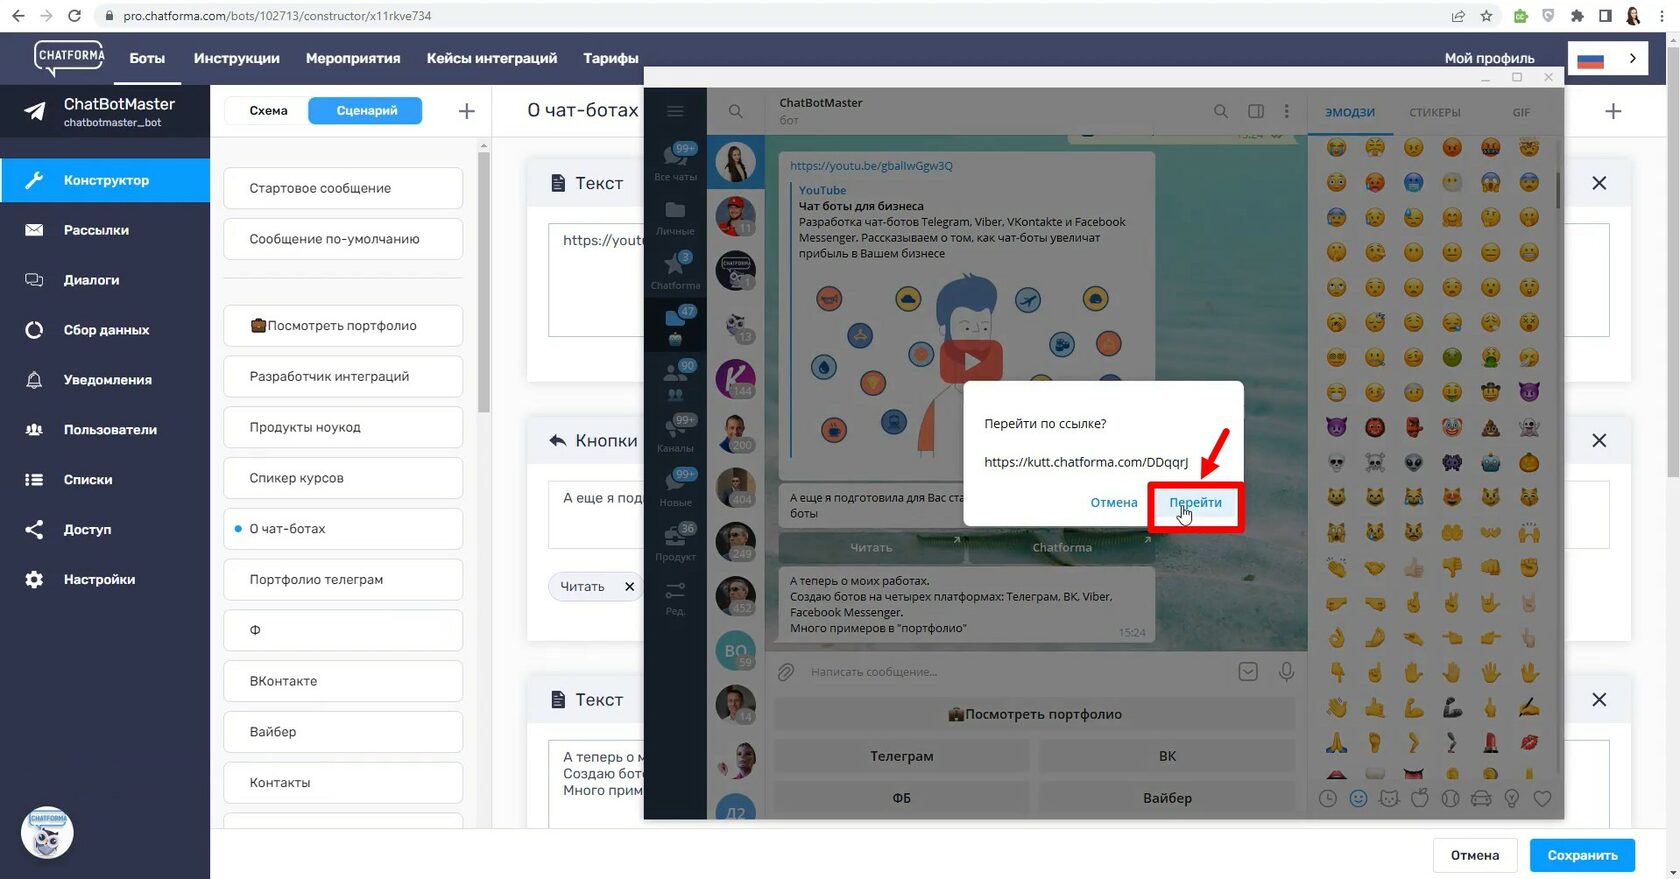Delete the Кнопки block with X
This screenshot has height=879, width=1680.
[1599, 440]
